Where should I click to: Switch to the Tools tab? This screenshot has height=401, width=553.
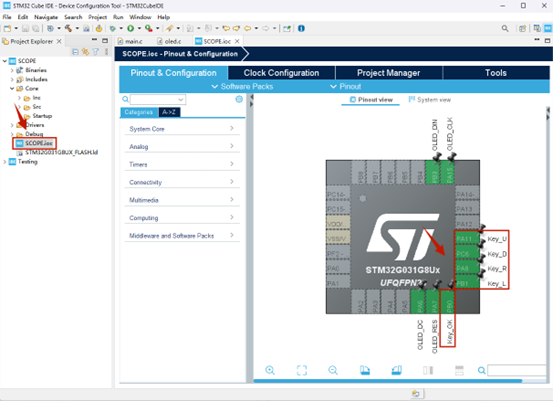(x=496, y=73)
